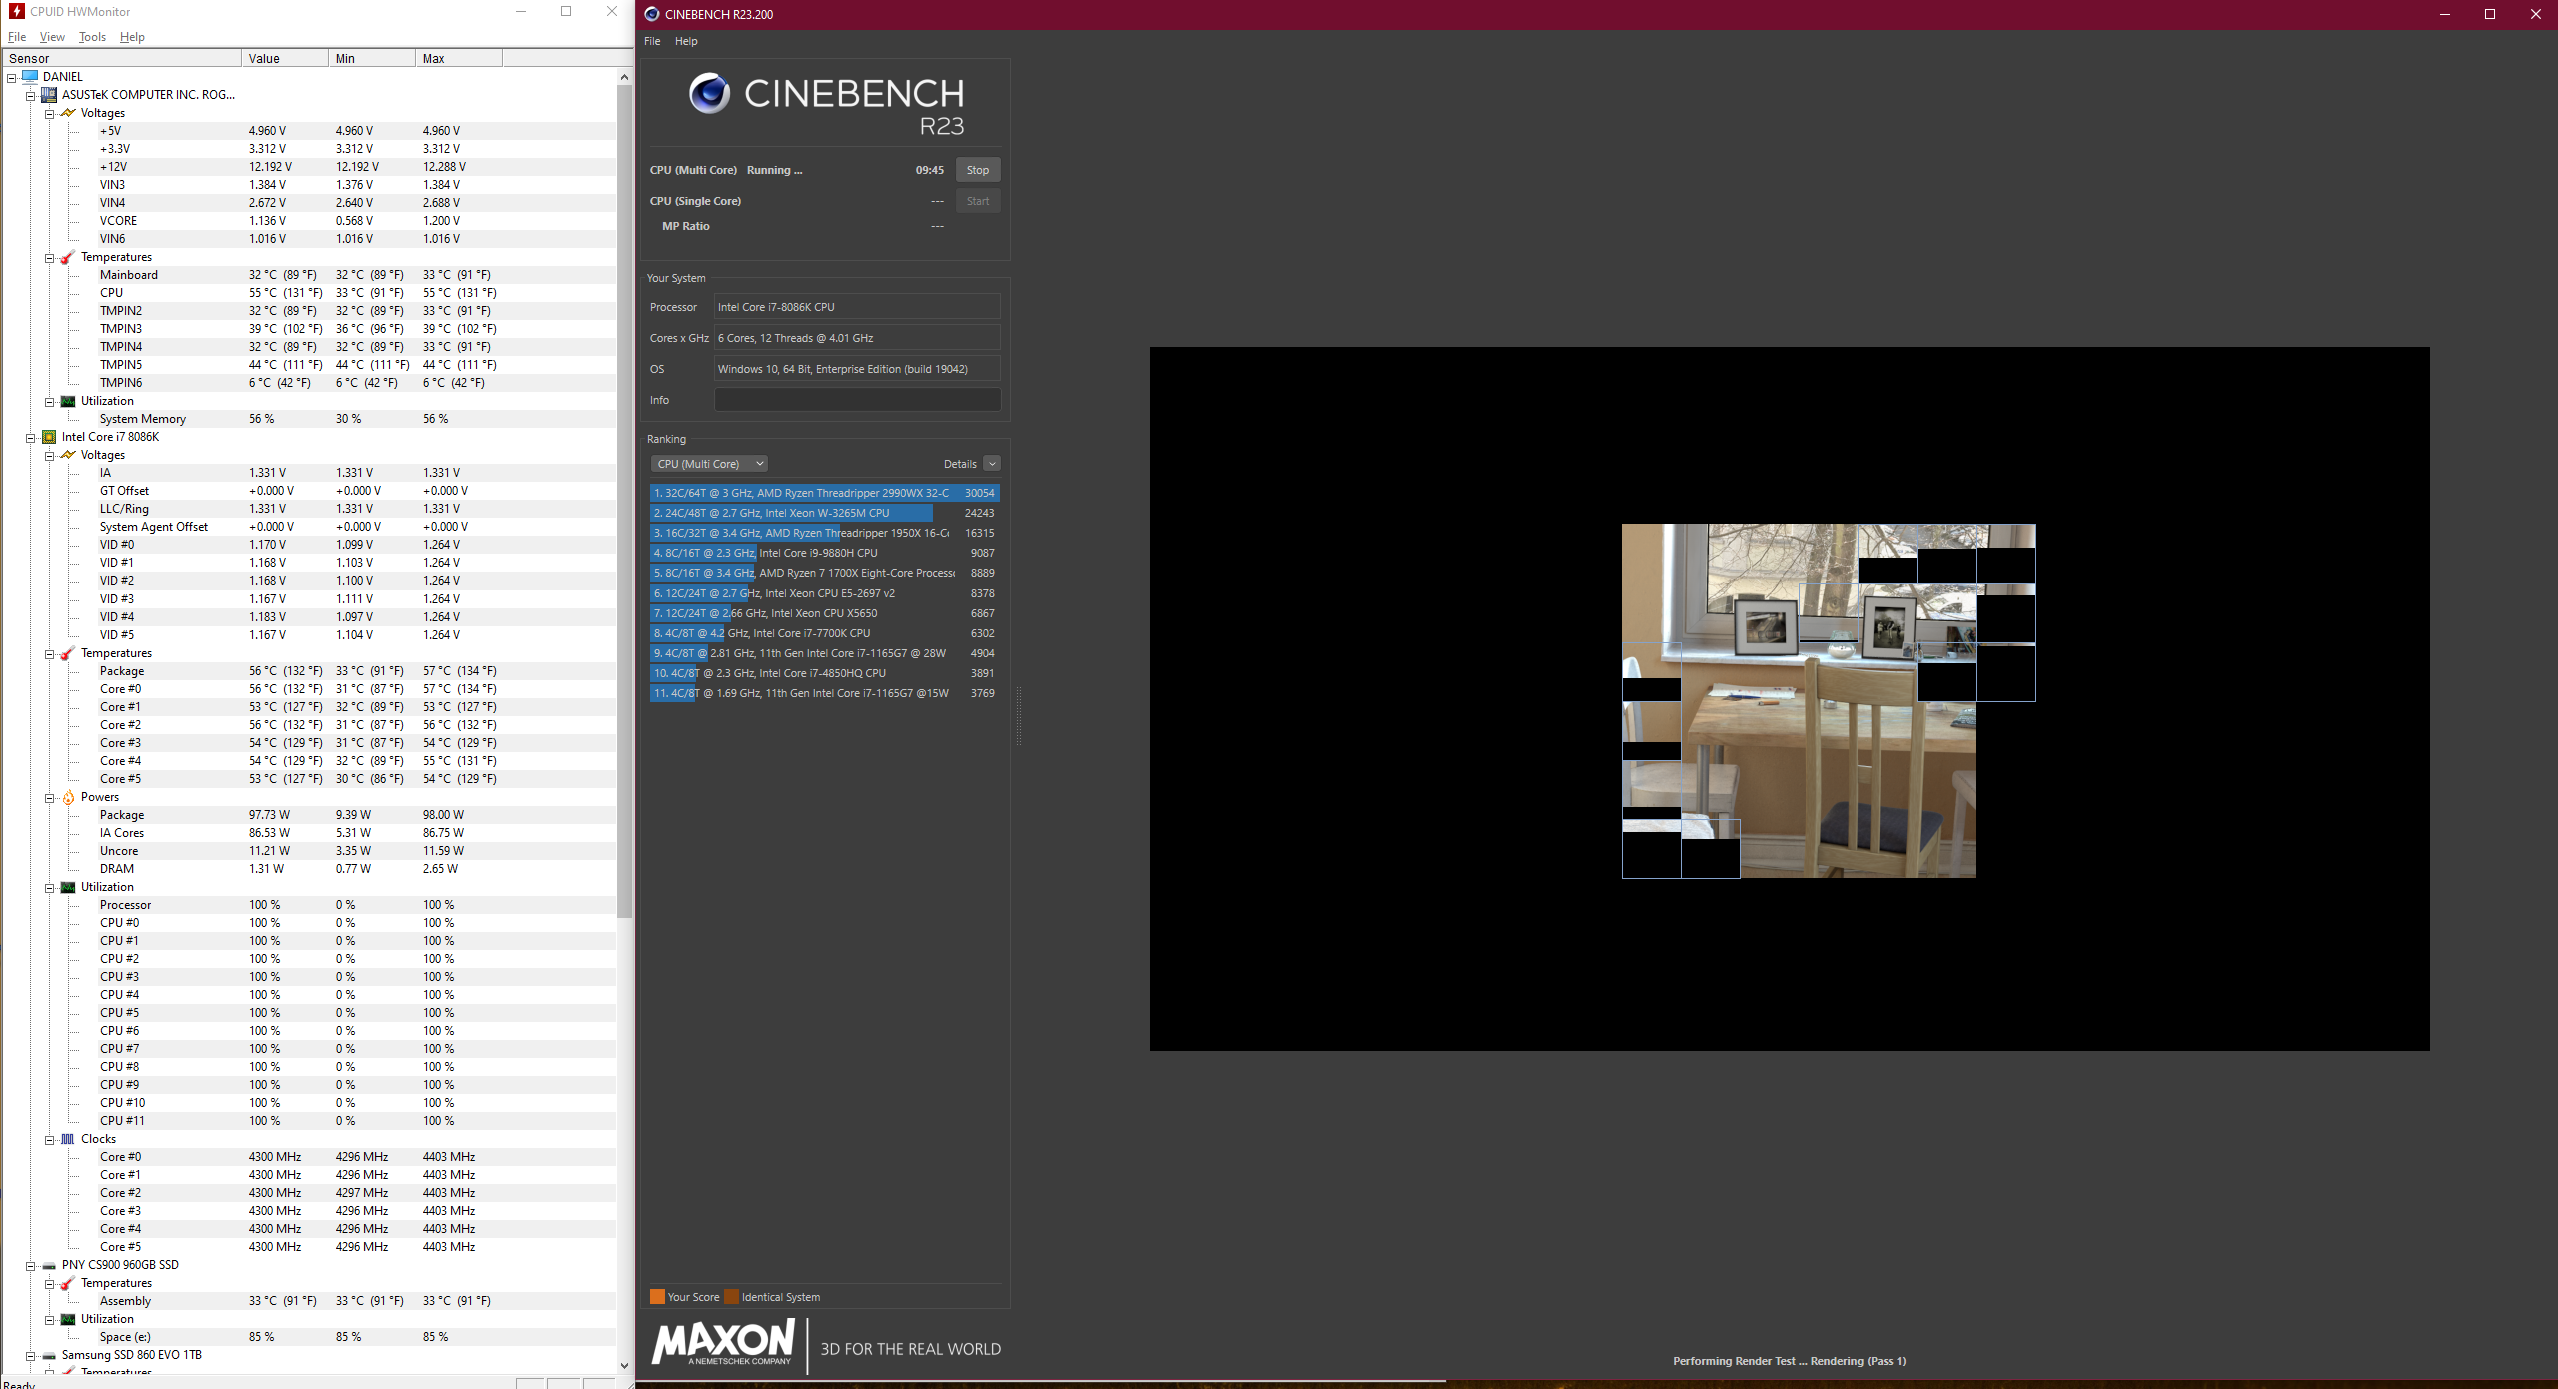Click the DANIEL computer icon

(x=29, y=76)
